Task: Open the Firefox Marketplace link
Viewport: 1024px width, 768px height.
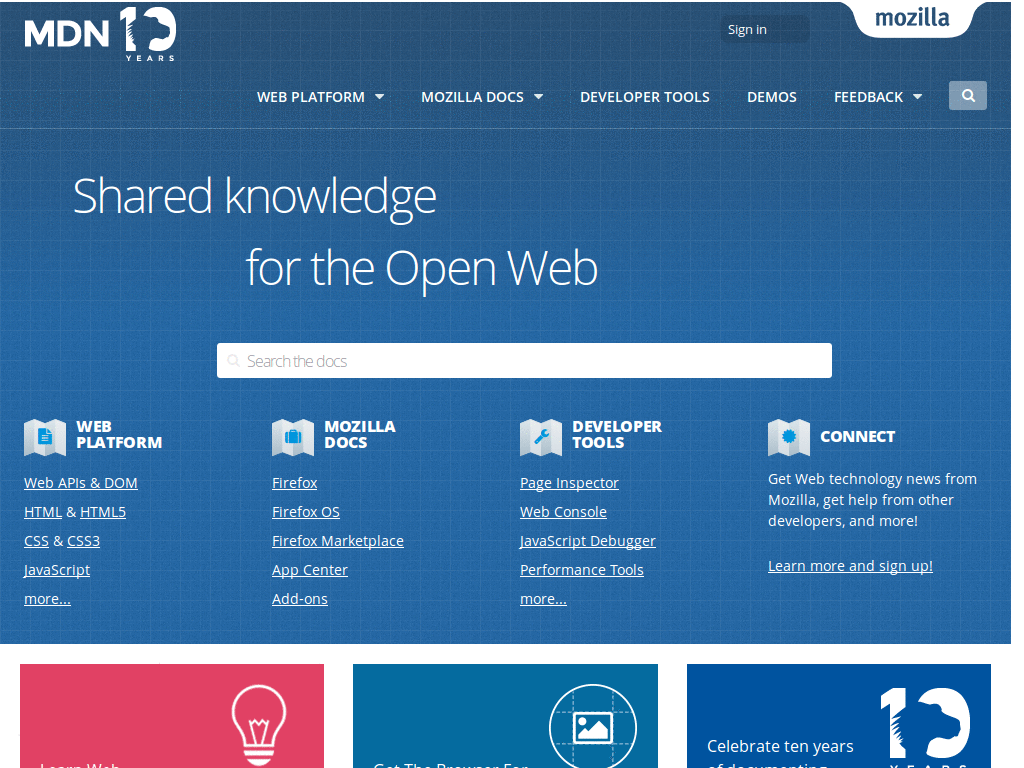Action: coord(338,541)
